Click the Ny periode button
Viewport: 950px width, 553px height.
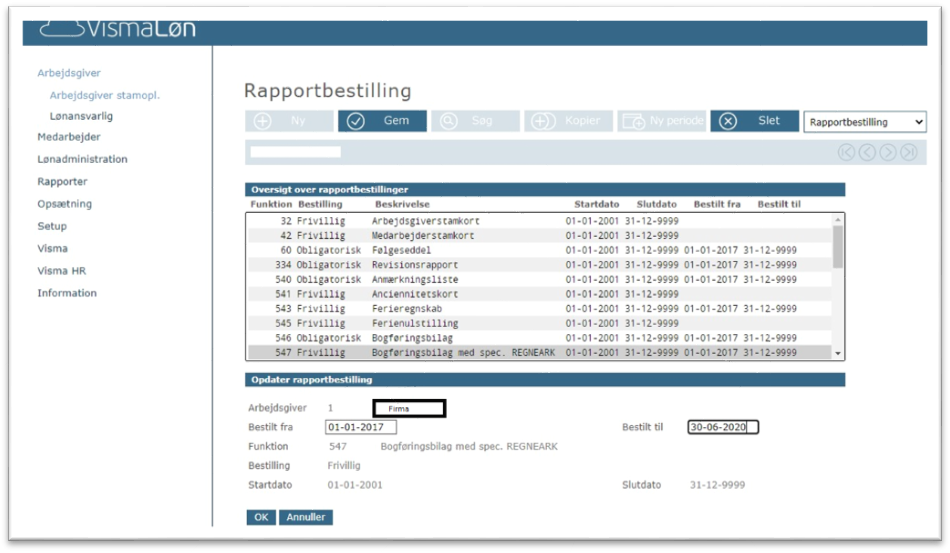(662, 121)
